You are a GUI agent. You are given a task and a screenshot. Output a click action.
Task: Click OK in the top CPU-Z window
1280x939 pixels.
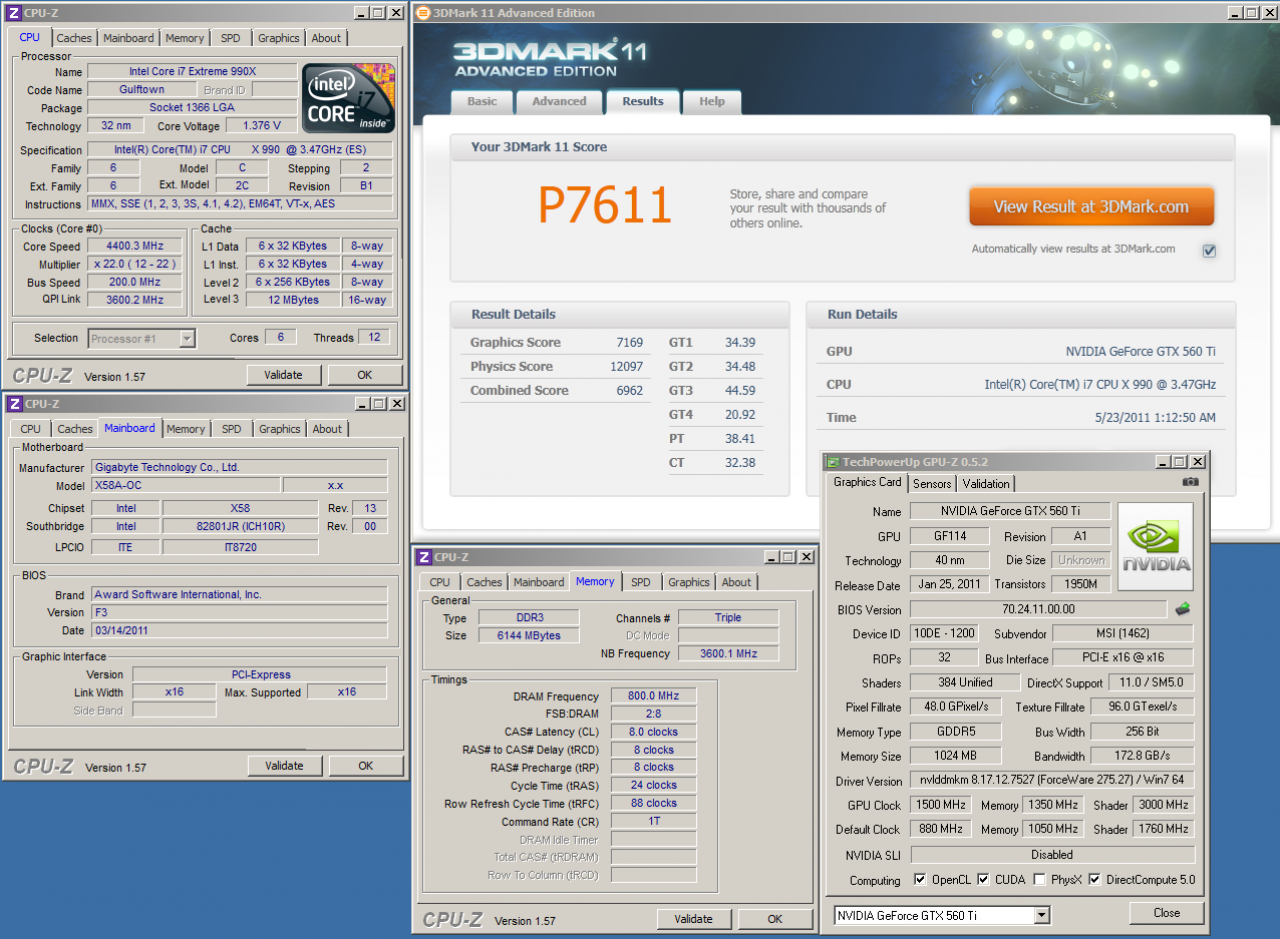[365, 375]
